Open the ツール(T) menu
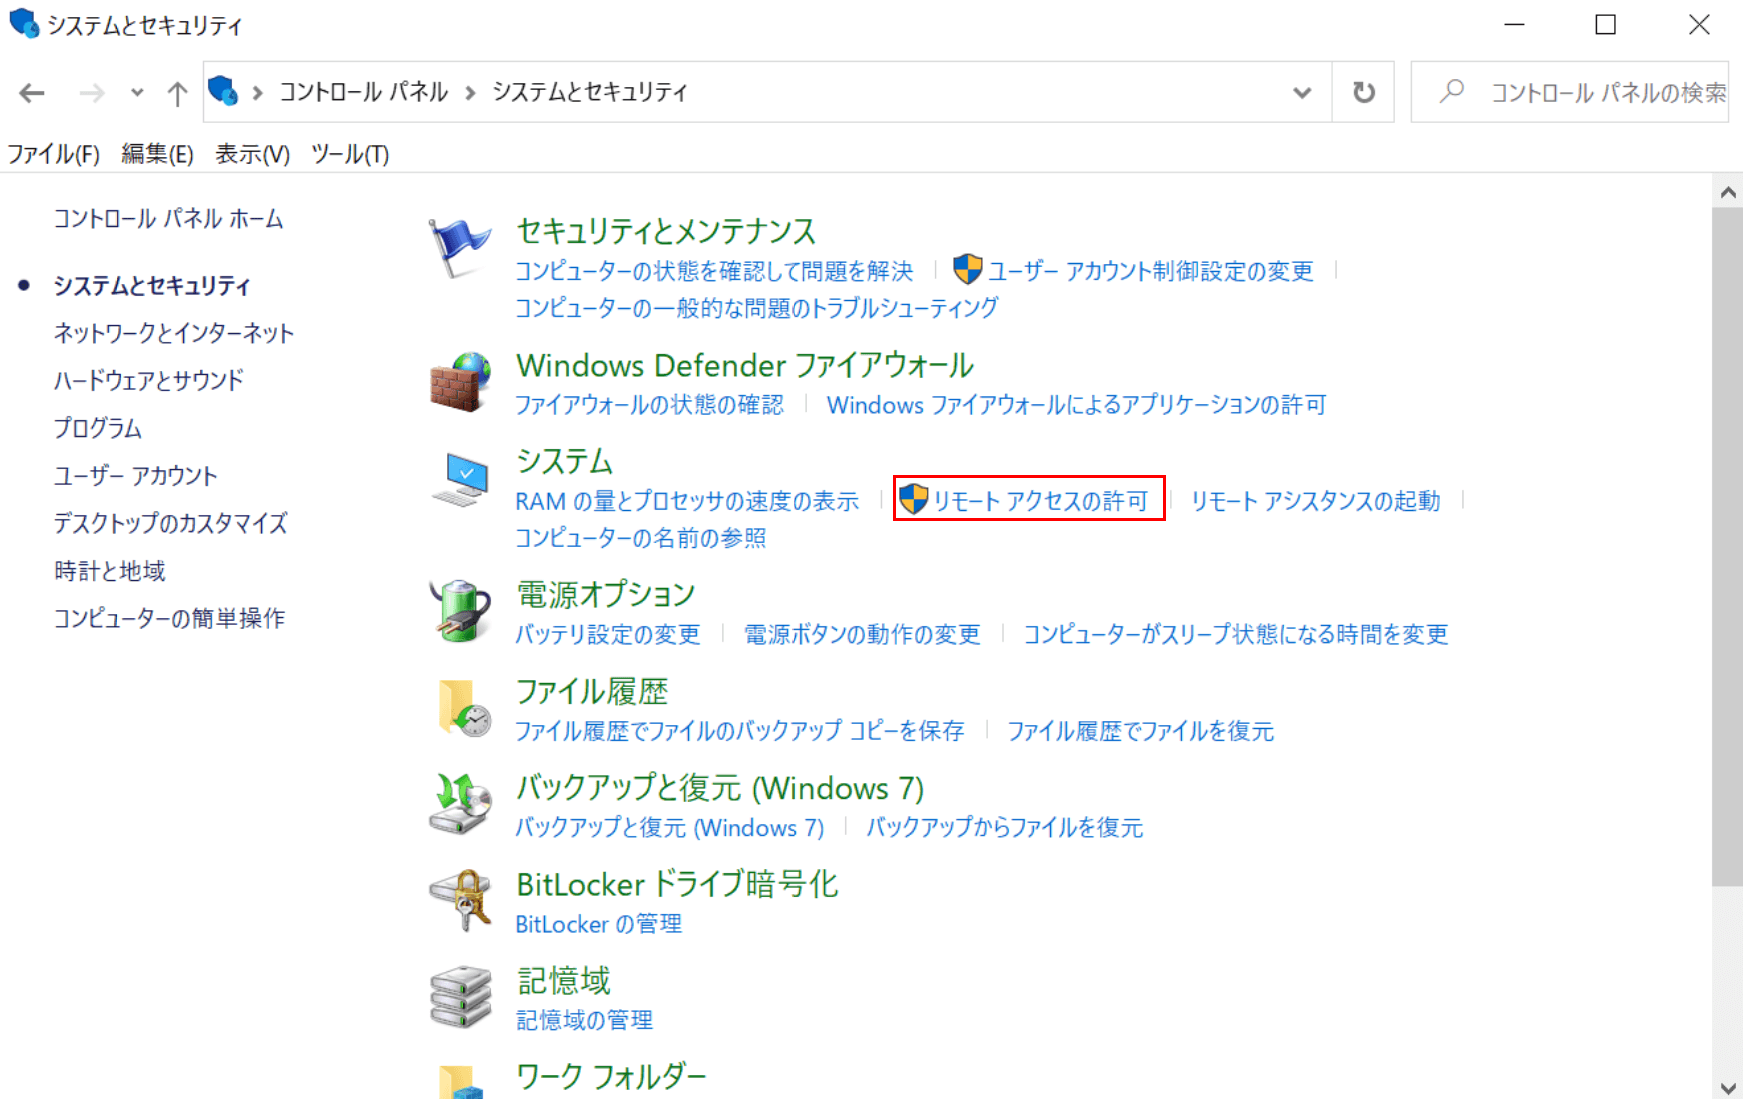The height and width of the screenshot is (1099, 1743). (349, 154)
